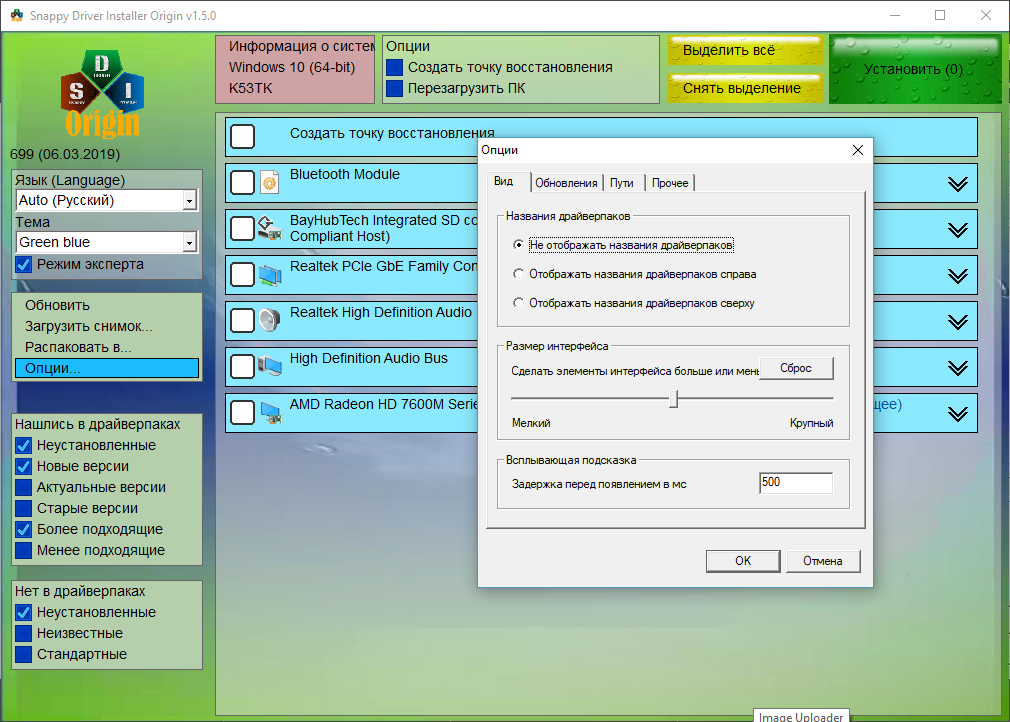Expand the High Definition Audio Bus chevron
This screenshot has width=1010, height=722.
point(958,368)
